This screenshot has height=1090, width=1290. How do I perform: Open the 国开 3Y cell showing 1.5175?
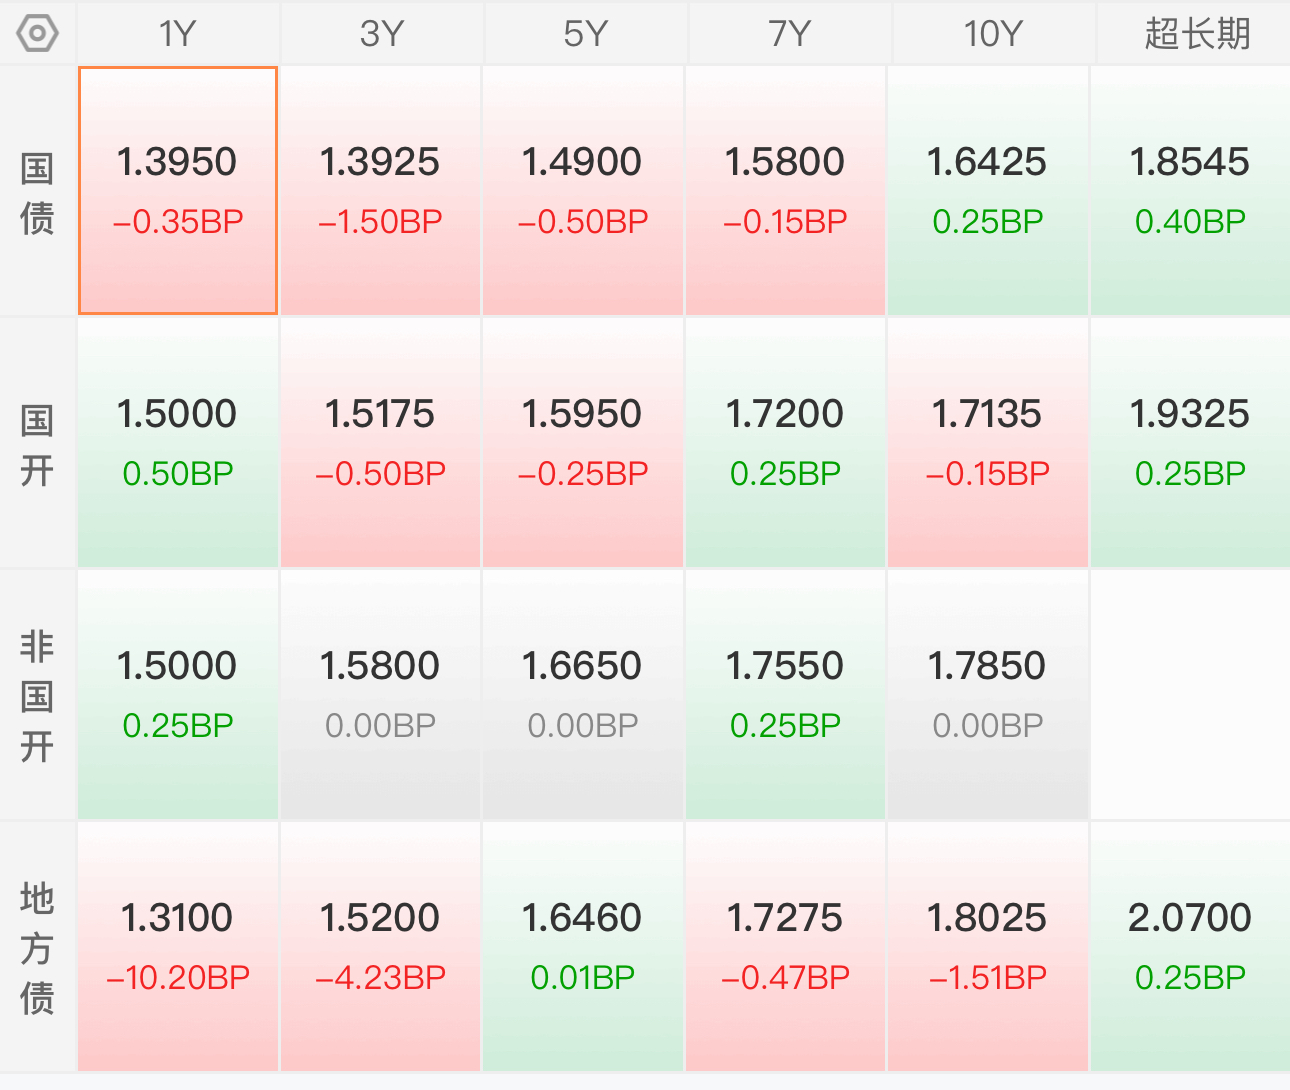click(x=380, y=443)
